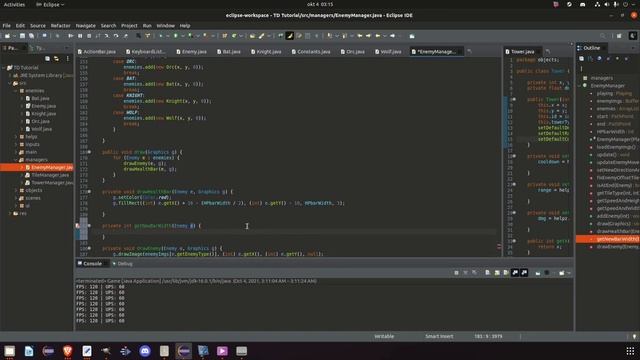Click addEnemy(int) method in Outline
Viewport: 640px width, 360px height.
613,216
